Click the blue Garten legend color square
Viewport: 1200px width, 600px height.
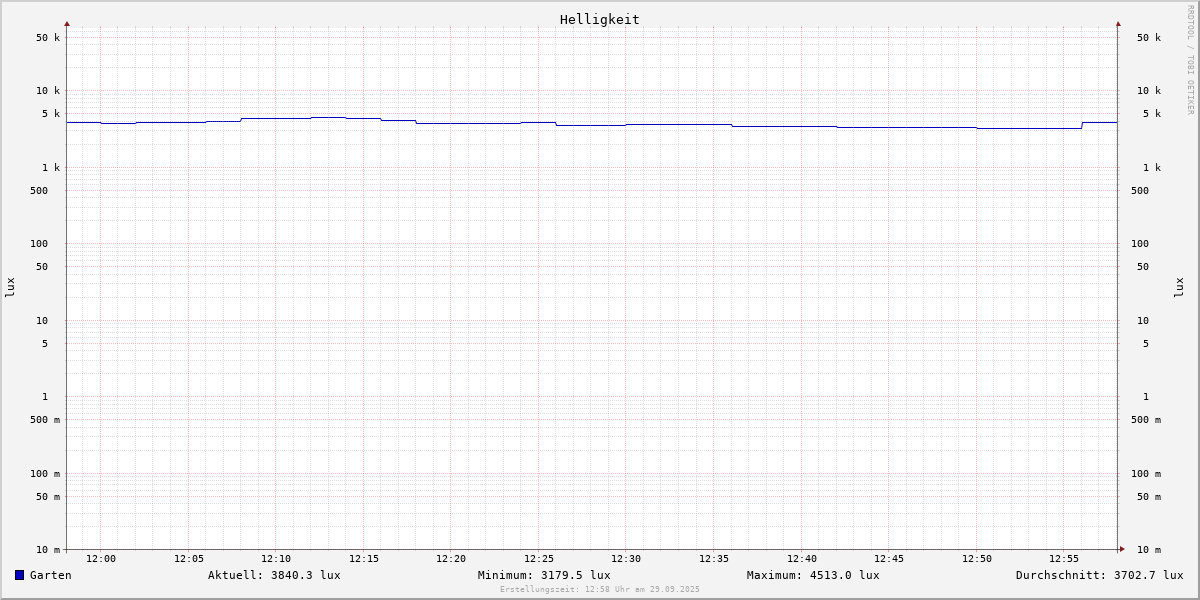click(x=19, y=575)
